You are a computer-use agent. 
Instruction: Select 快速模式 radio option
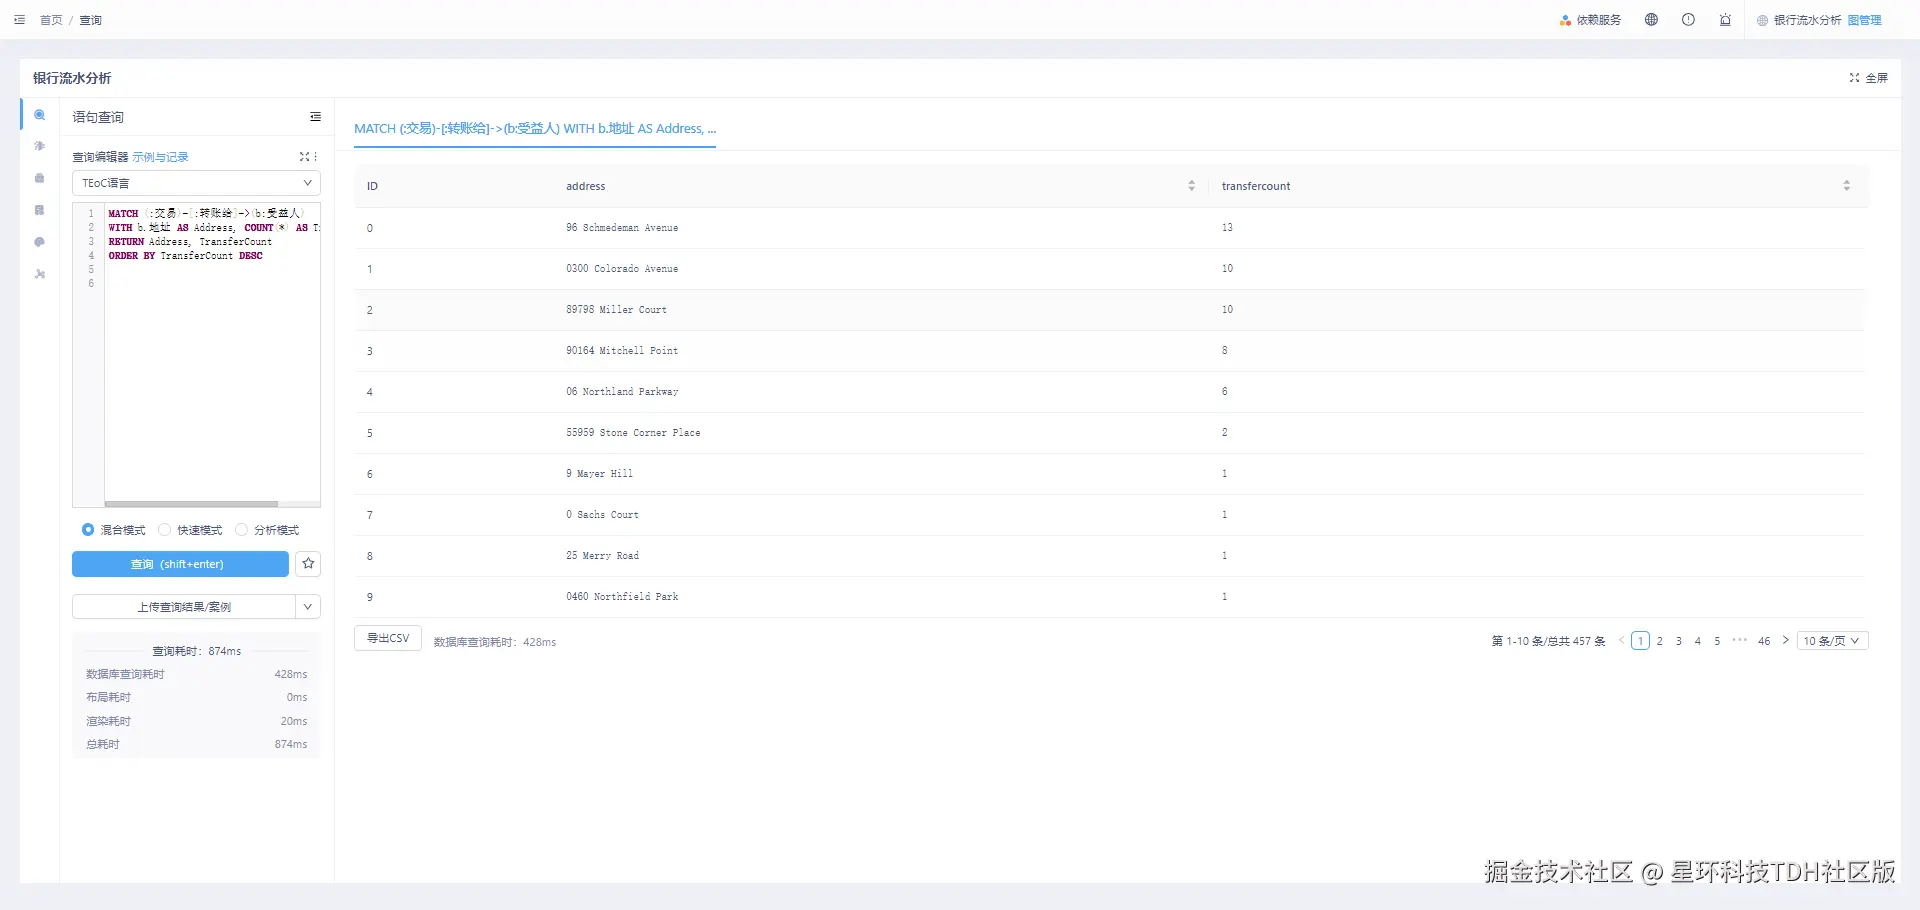165,530
